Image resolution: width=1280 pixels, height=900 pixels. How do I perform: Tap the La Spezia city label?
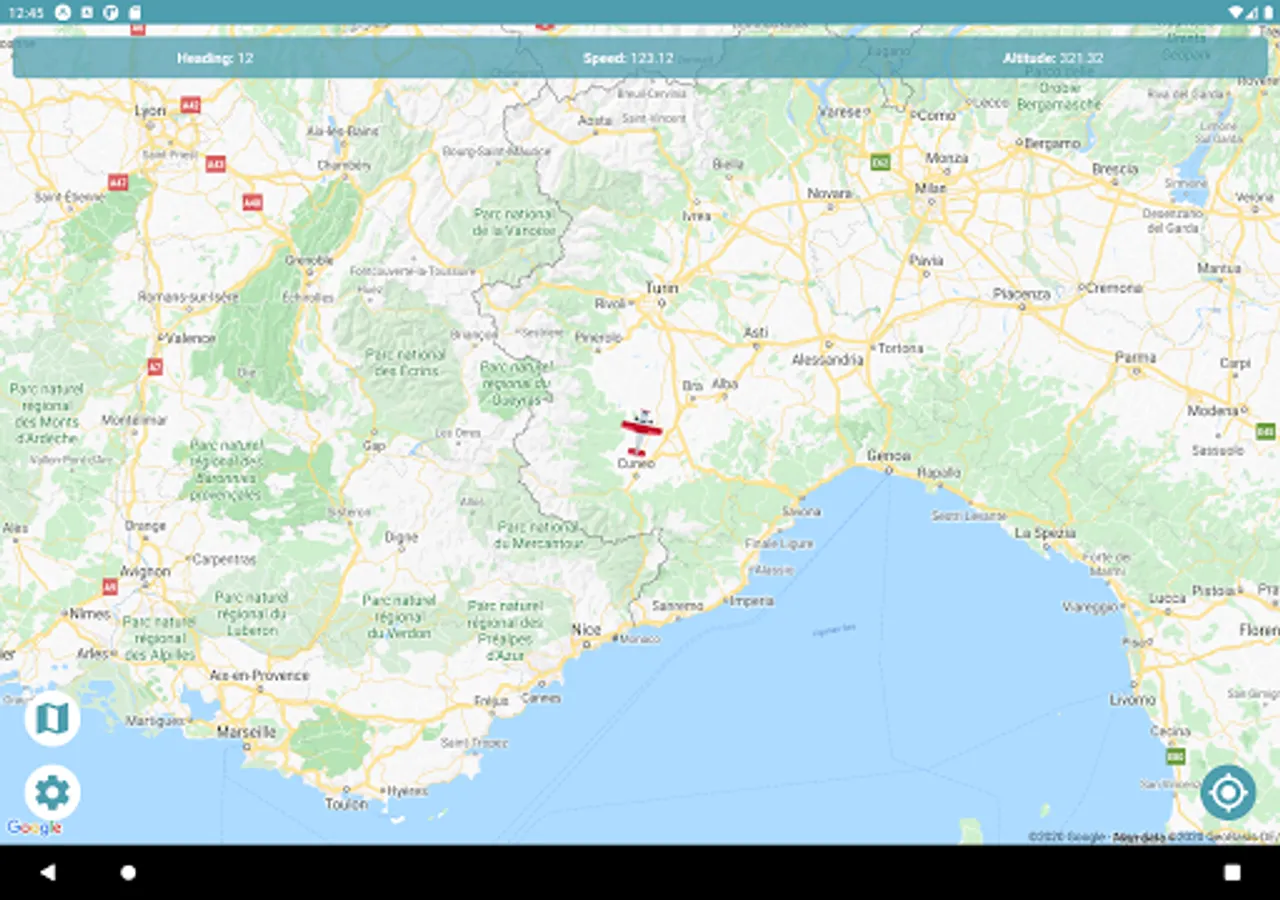1045,534
